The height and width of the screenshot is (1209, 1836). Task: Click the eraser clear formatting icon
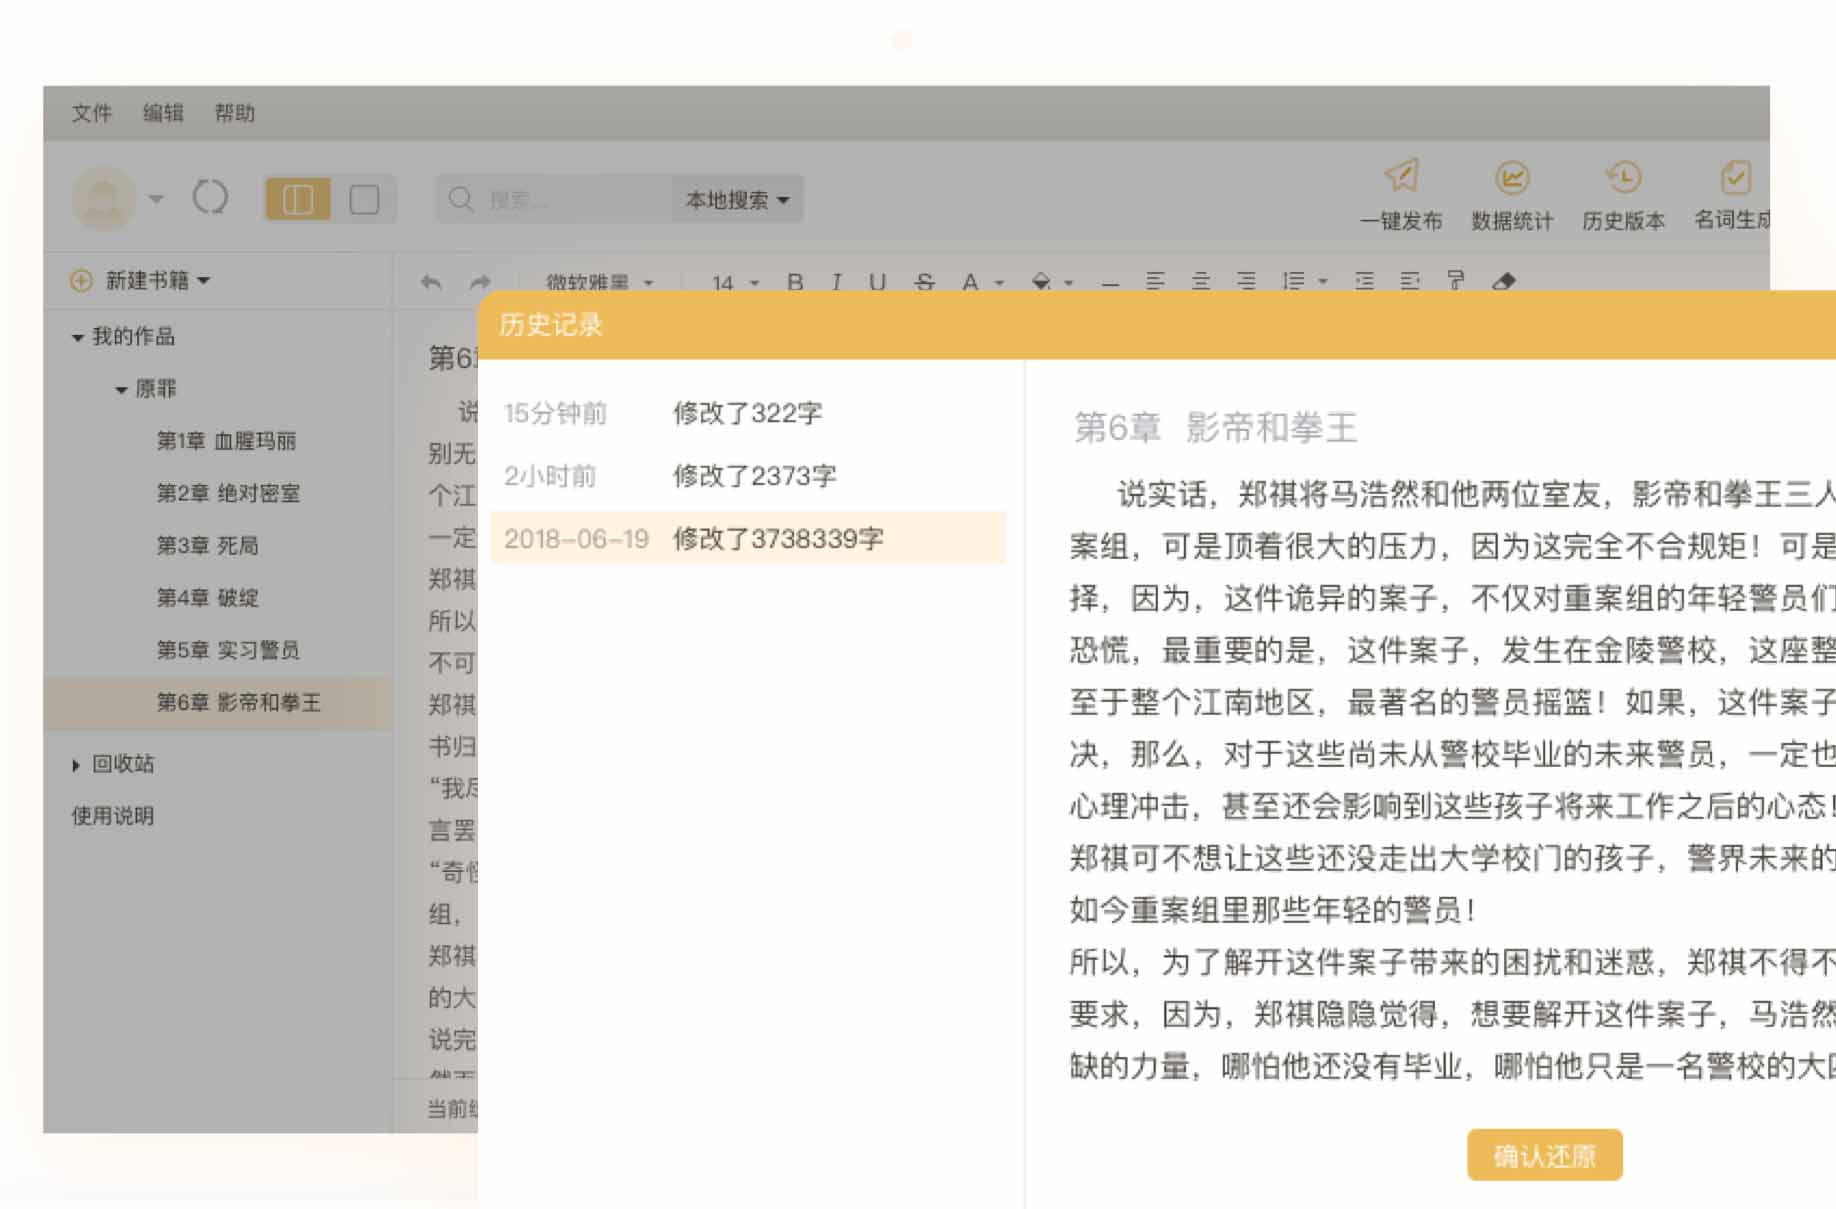1503,282
